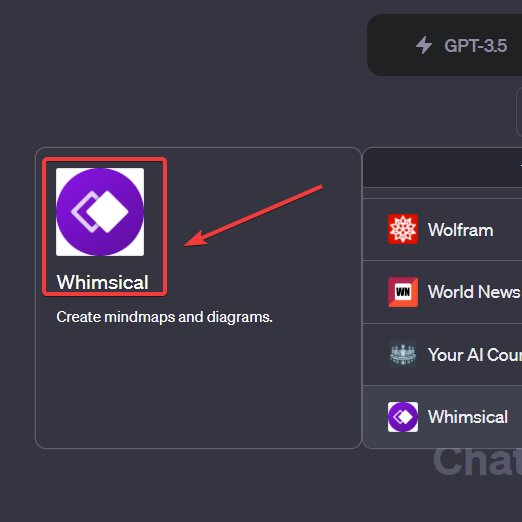Choose the Wolfram label in the plugin list
Viewport: 522px width, 522px height.
coord(460,230)
